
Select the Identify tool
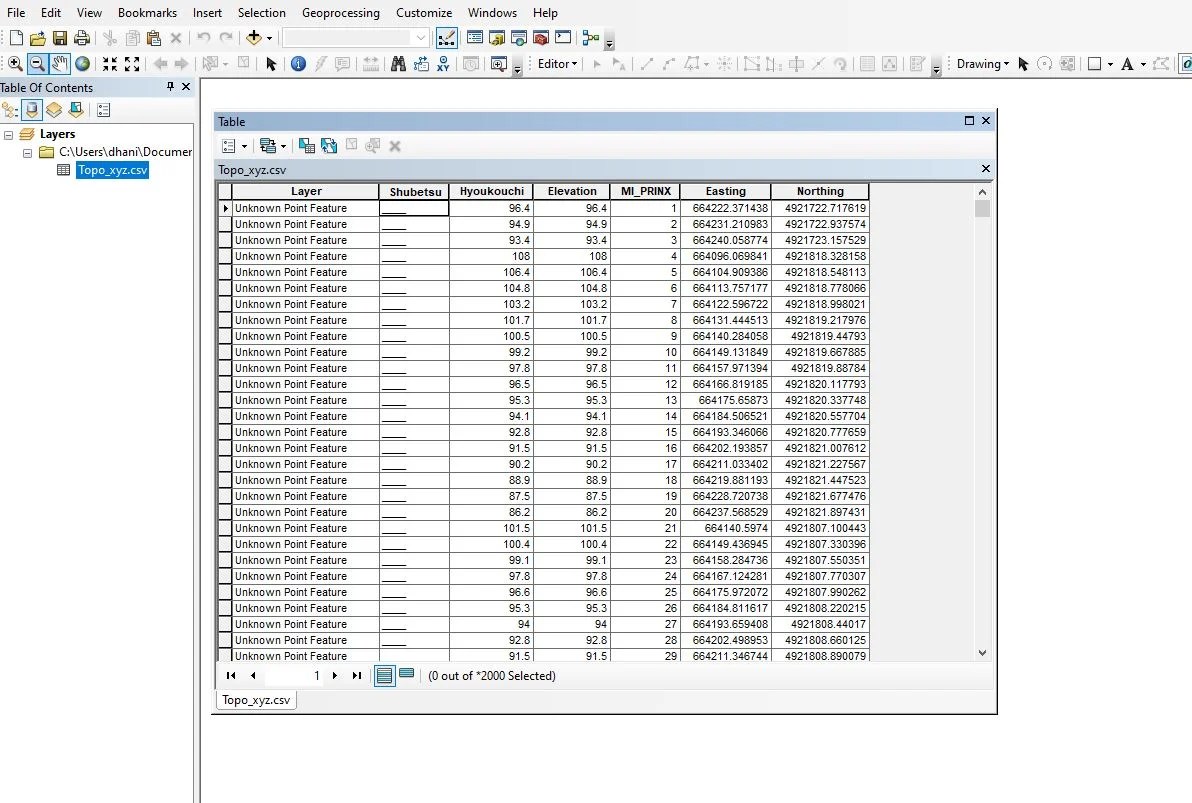[x=298, y=63]
